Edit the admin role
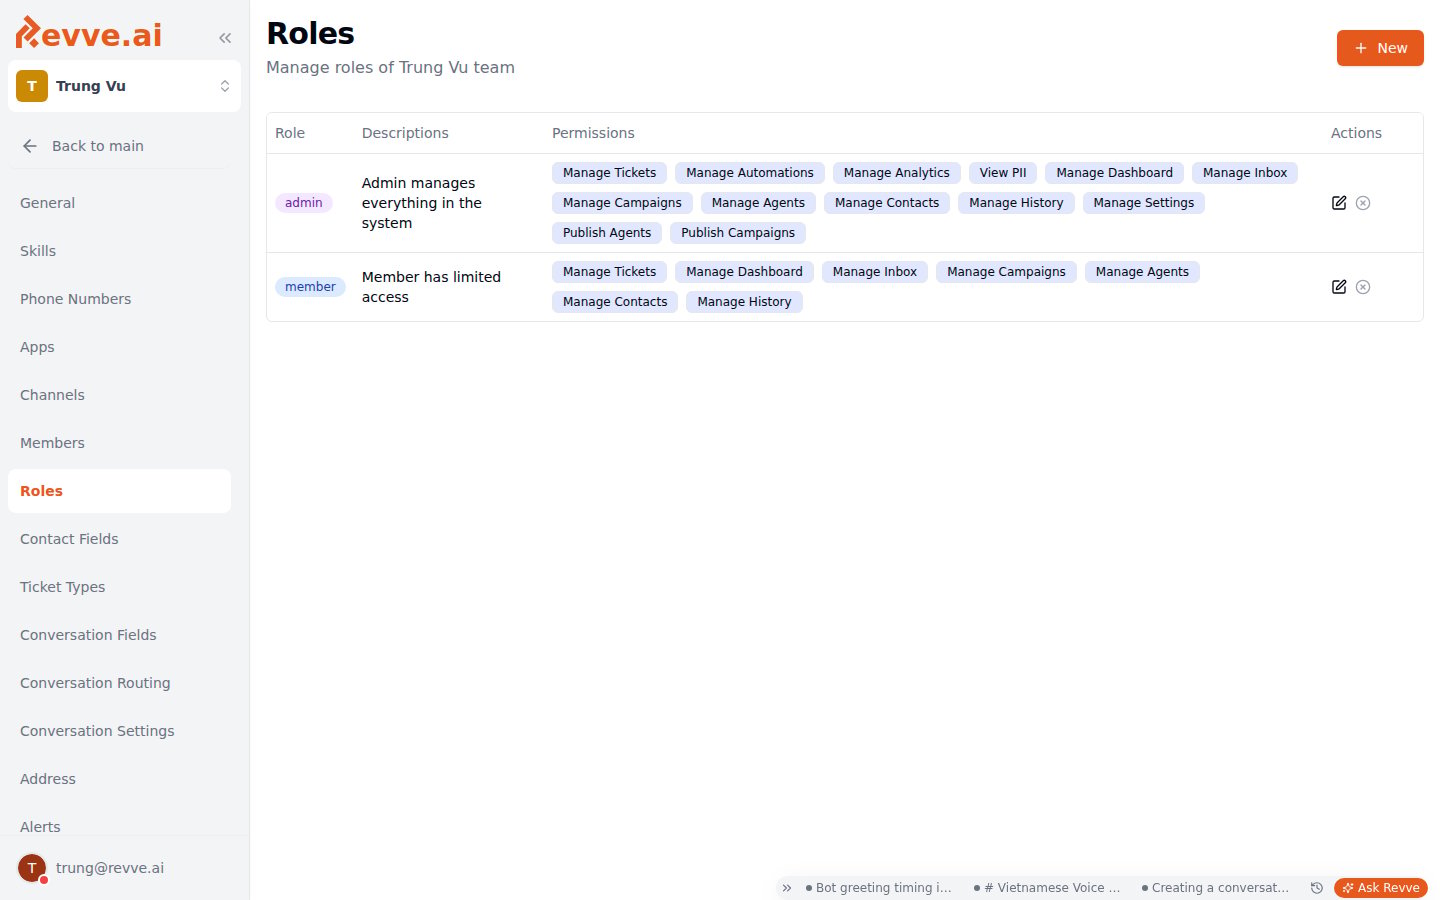 tap(1339, 203)
